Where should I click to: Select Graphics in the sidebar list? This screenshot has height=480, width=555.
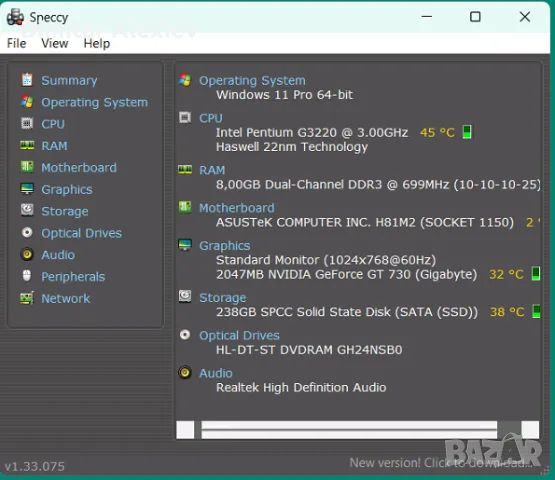click(x=67, y=189)
